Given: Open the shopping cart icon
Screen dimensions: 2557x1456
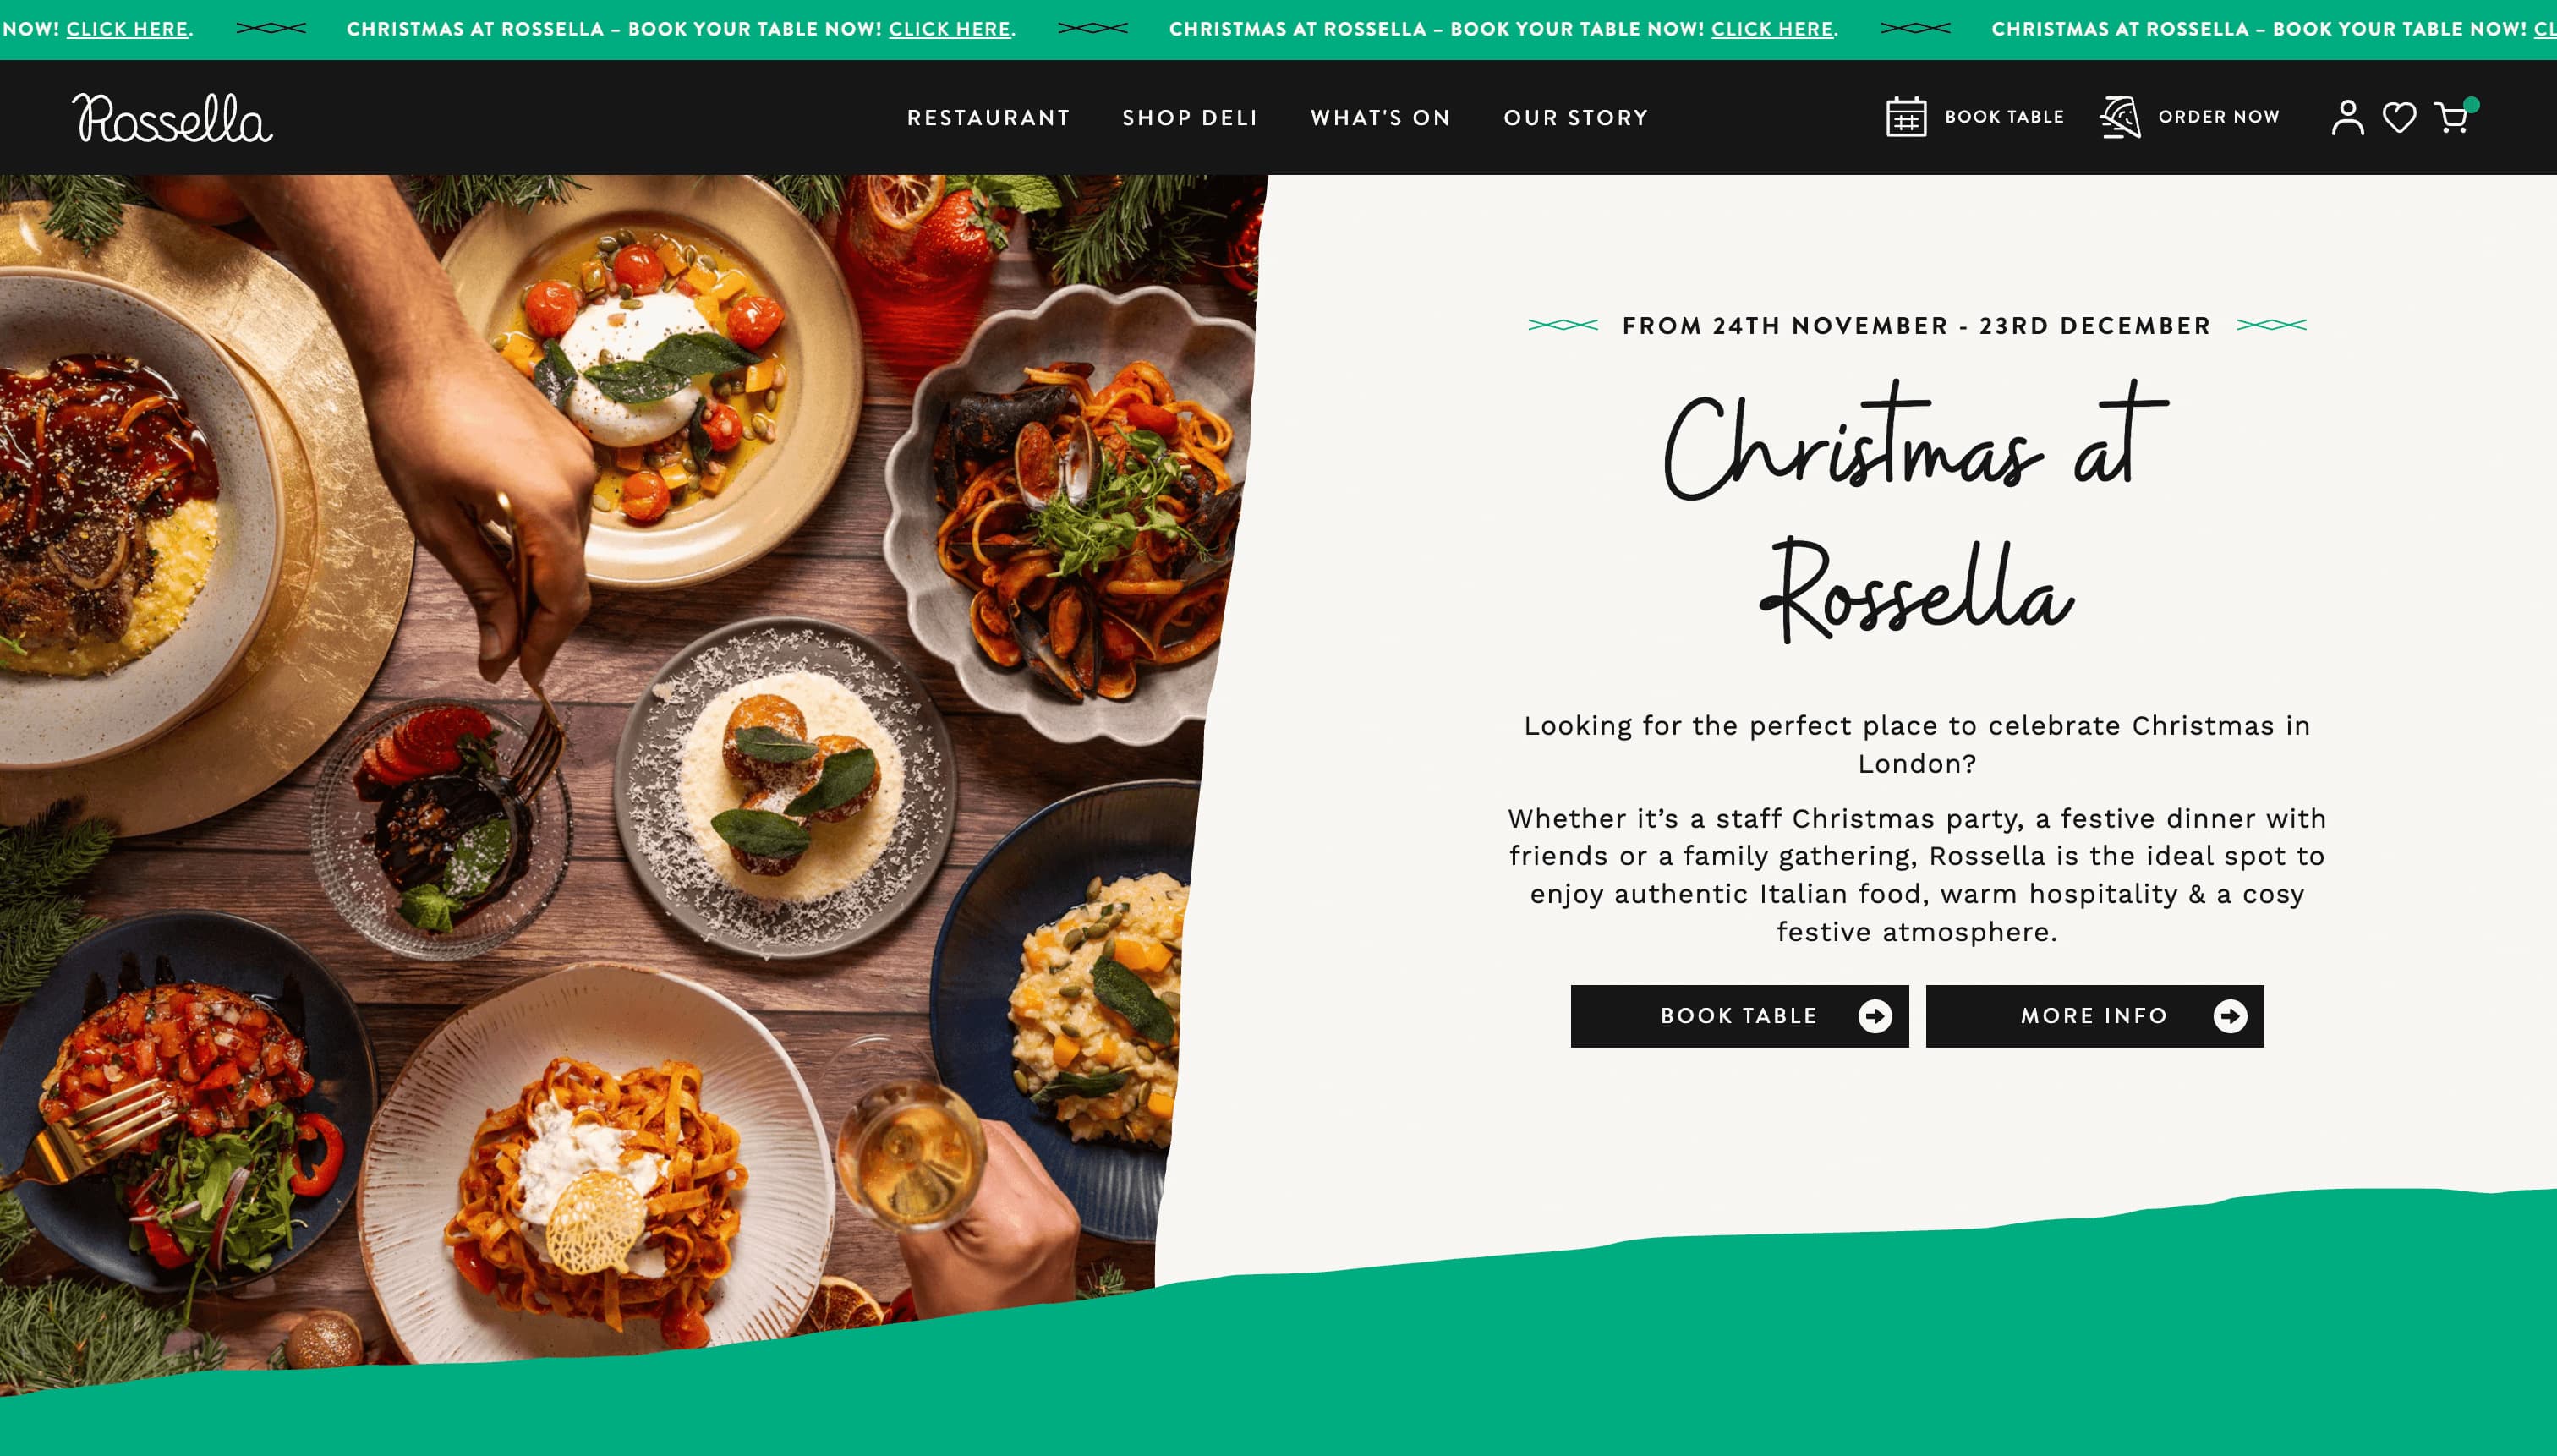Looking at the screenshot, I should pyautogui.click(x=2453, y=116).
